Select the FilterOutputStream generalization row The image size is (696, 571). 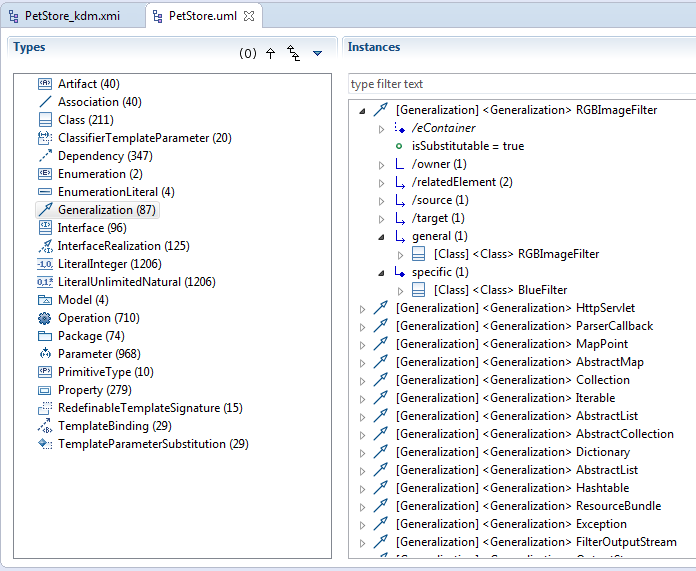coord(536,542)
